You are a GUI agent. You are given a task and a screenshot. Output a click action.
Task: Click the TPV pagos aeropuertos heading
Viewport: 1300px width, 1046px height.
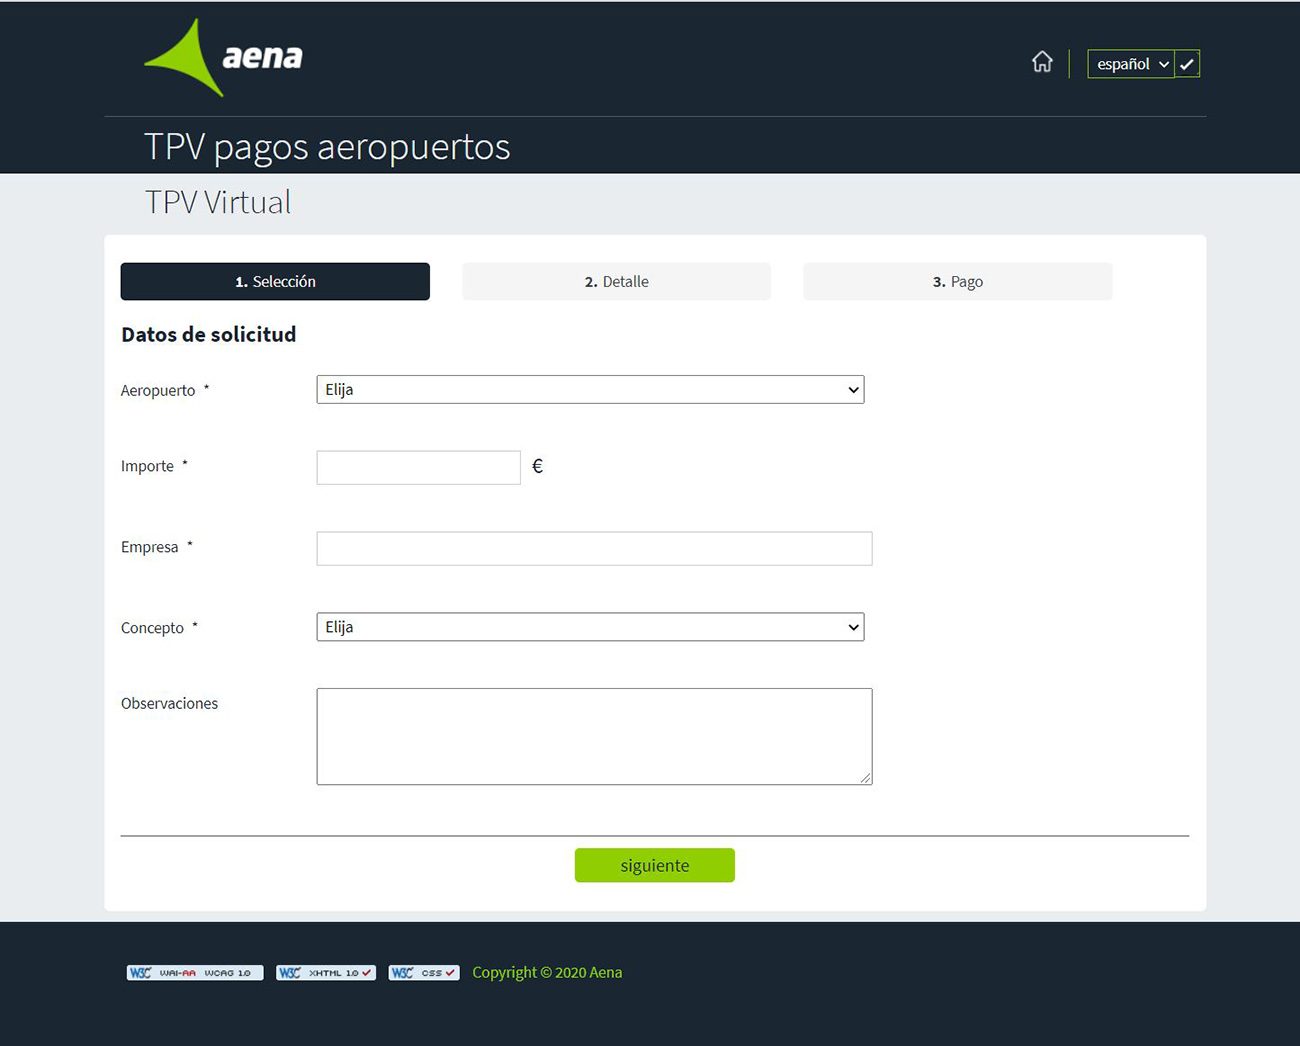[327, 147]
